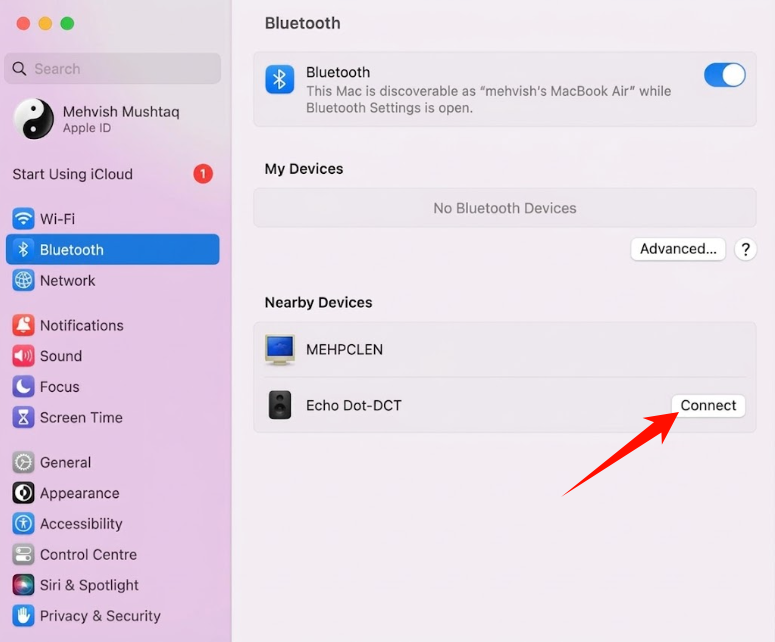This screenshot has width=775, height=642.
Task: Click the Screen Time hourglass icon
Action: point(23,417)
